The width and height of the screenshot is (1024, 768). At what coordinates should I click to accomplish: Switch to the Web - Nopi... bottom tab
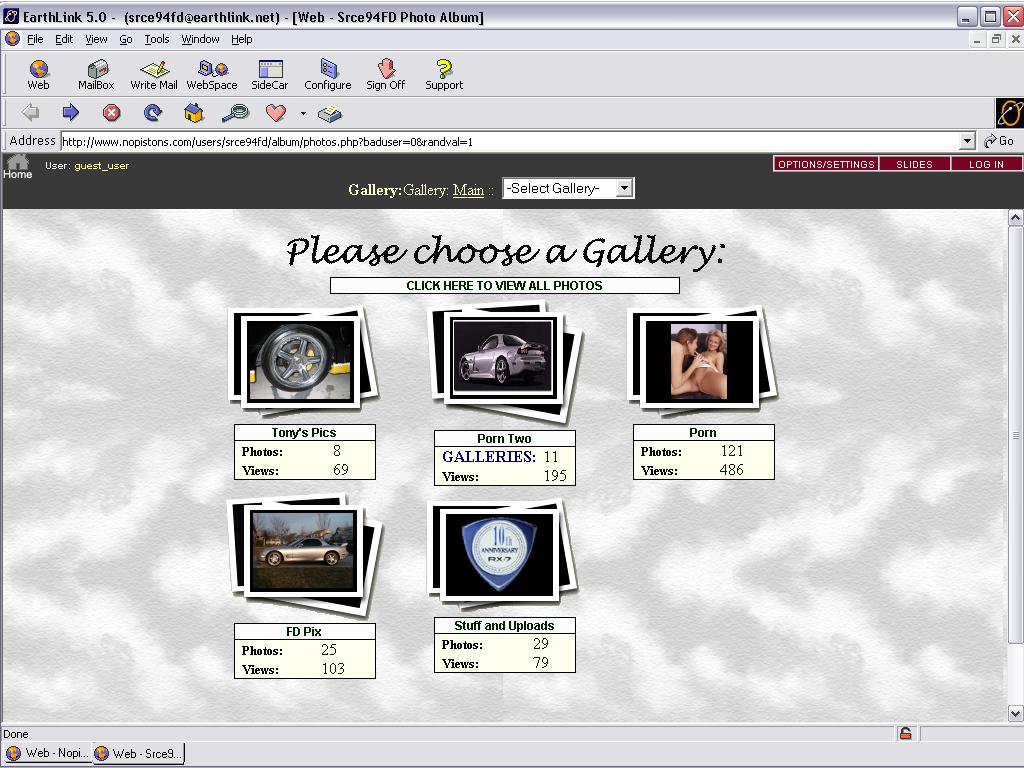(48, 753)
